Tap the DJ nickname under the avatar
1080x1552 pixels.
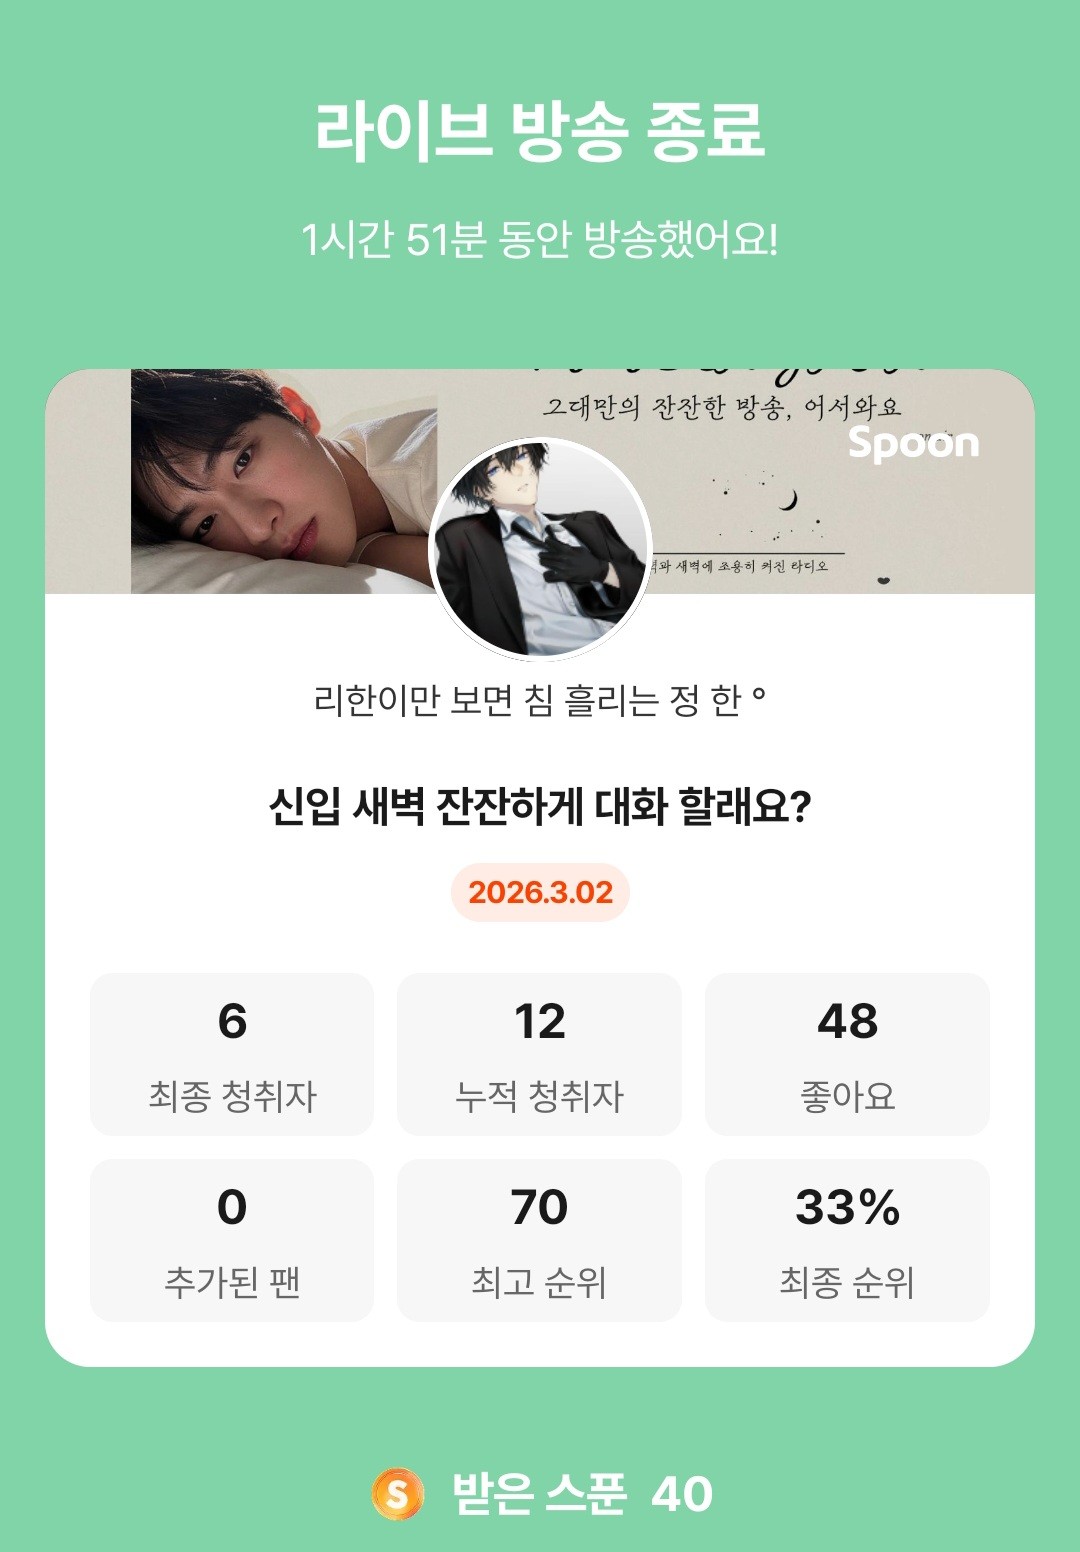click(x=540, y=701)
